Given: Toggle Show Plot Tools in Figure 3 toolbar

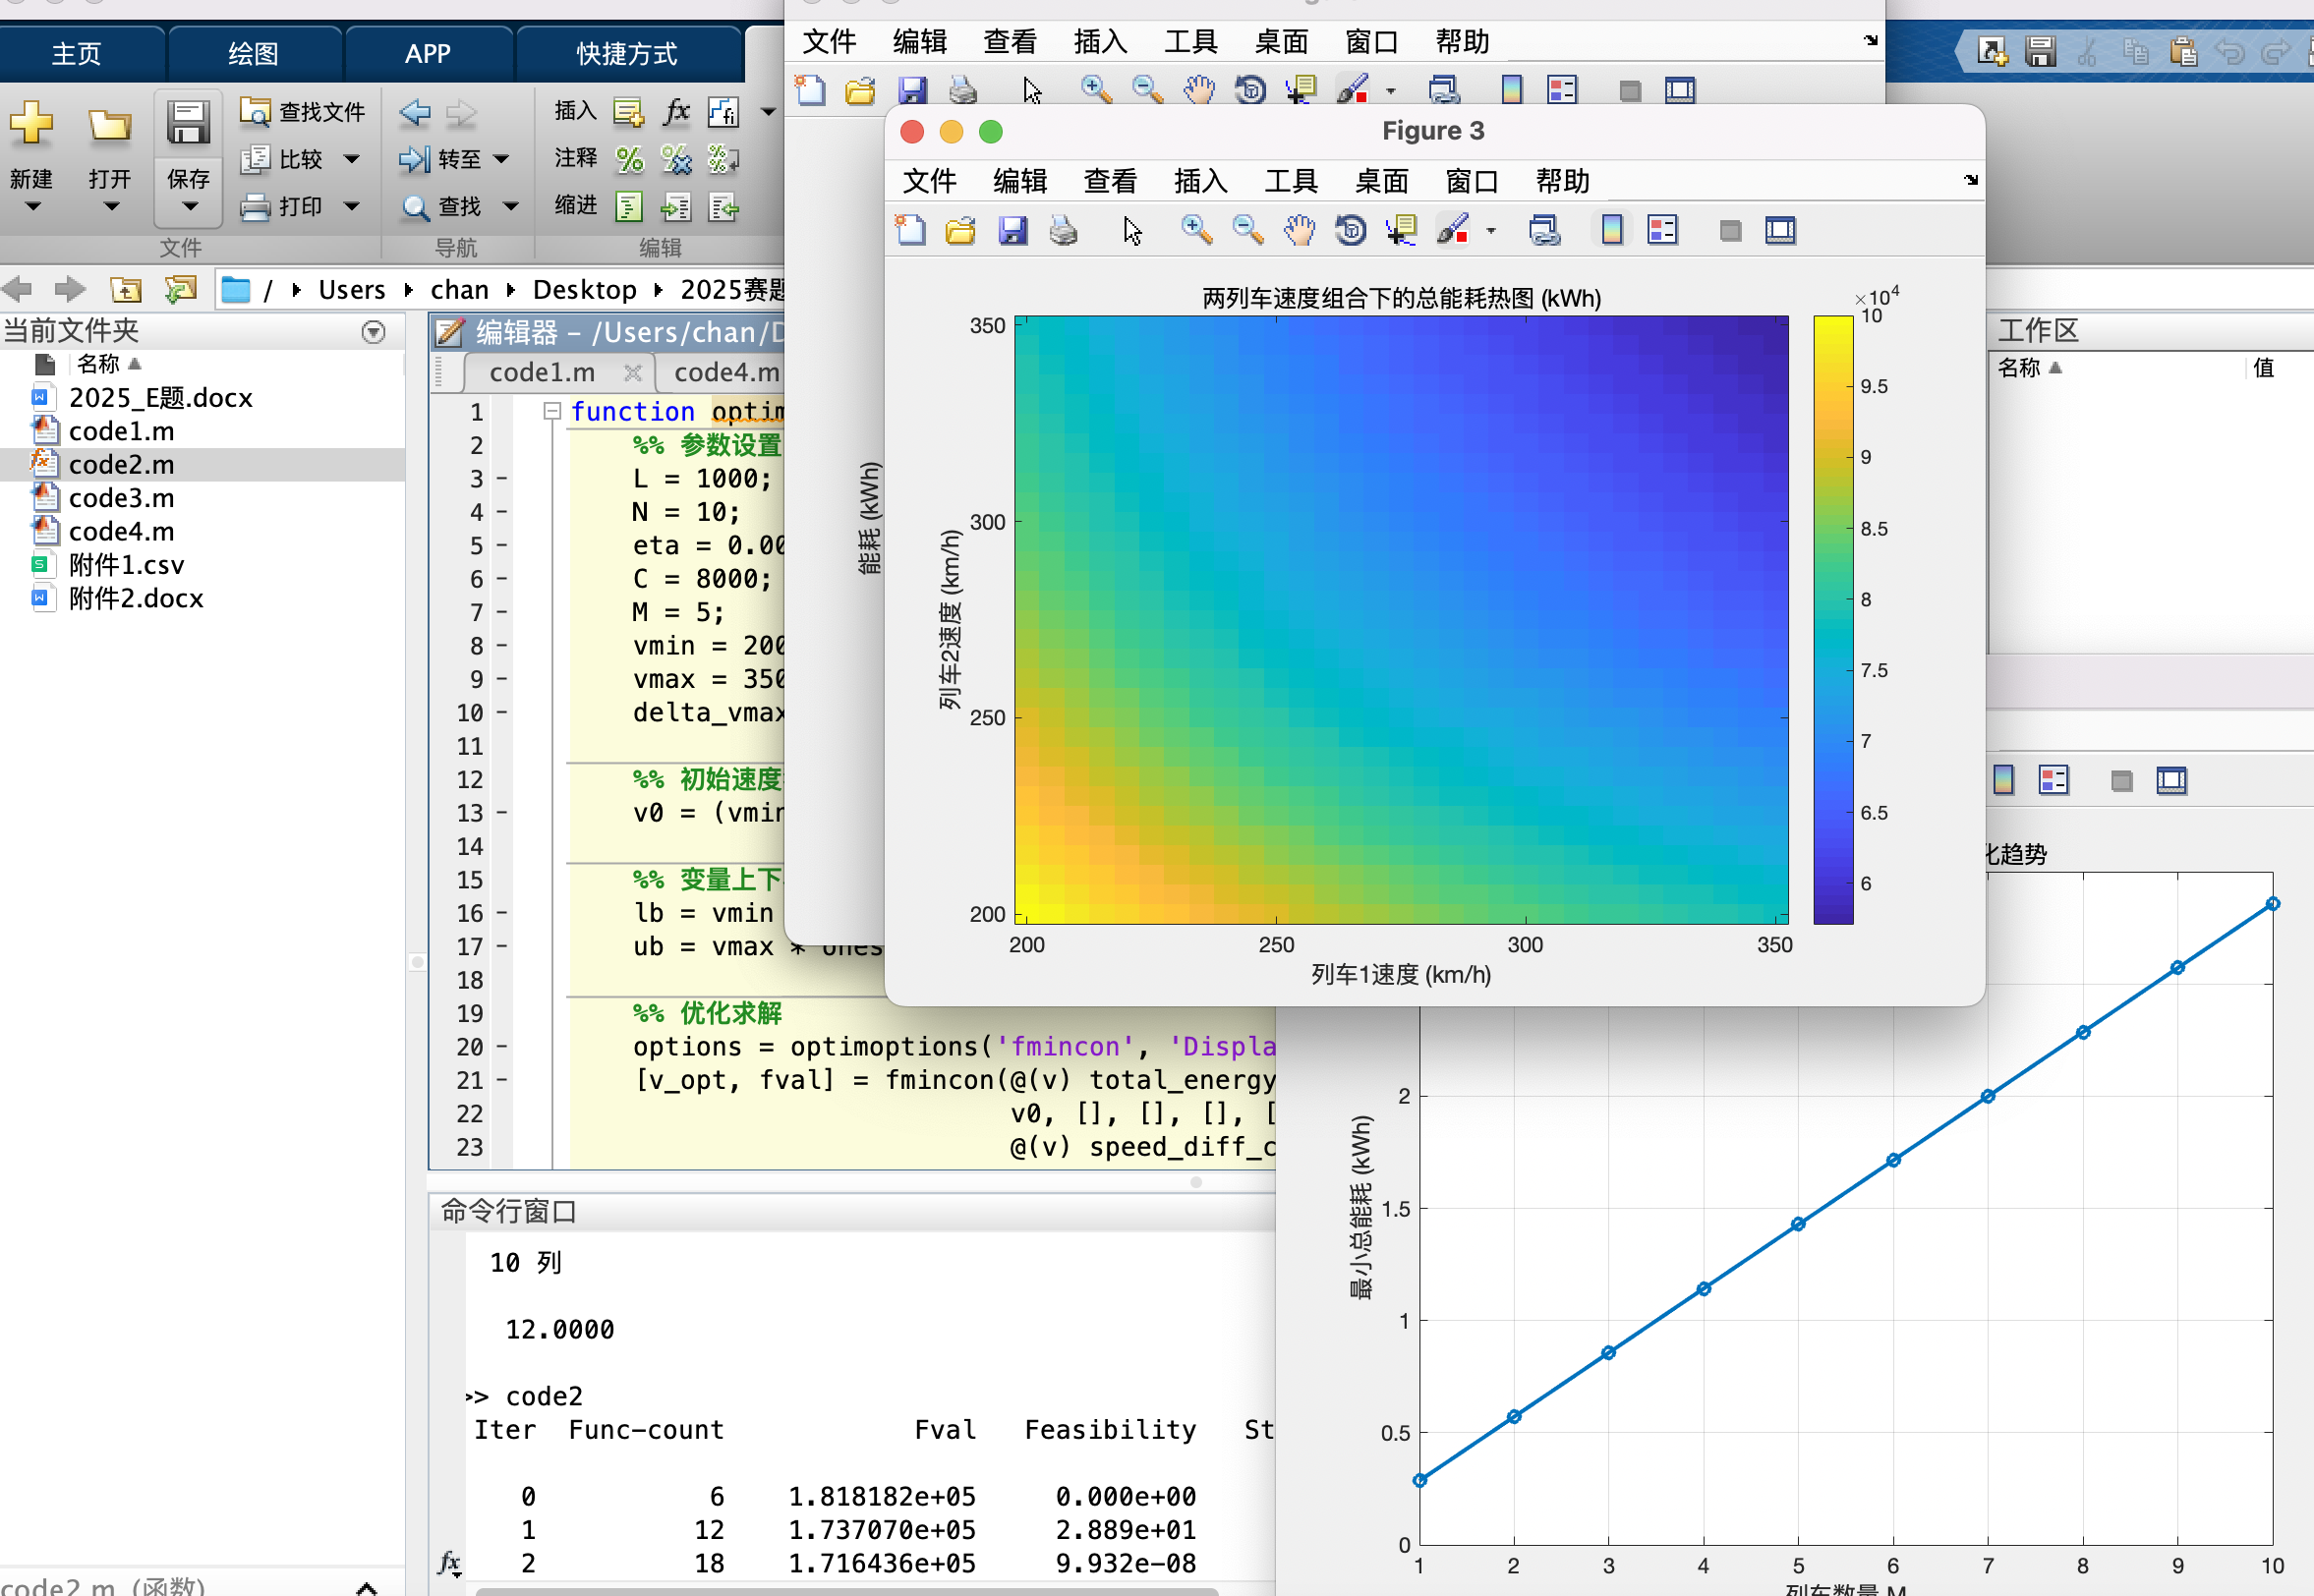Looking at the screenshot, I should [x=1780, y=230].
